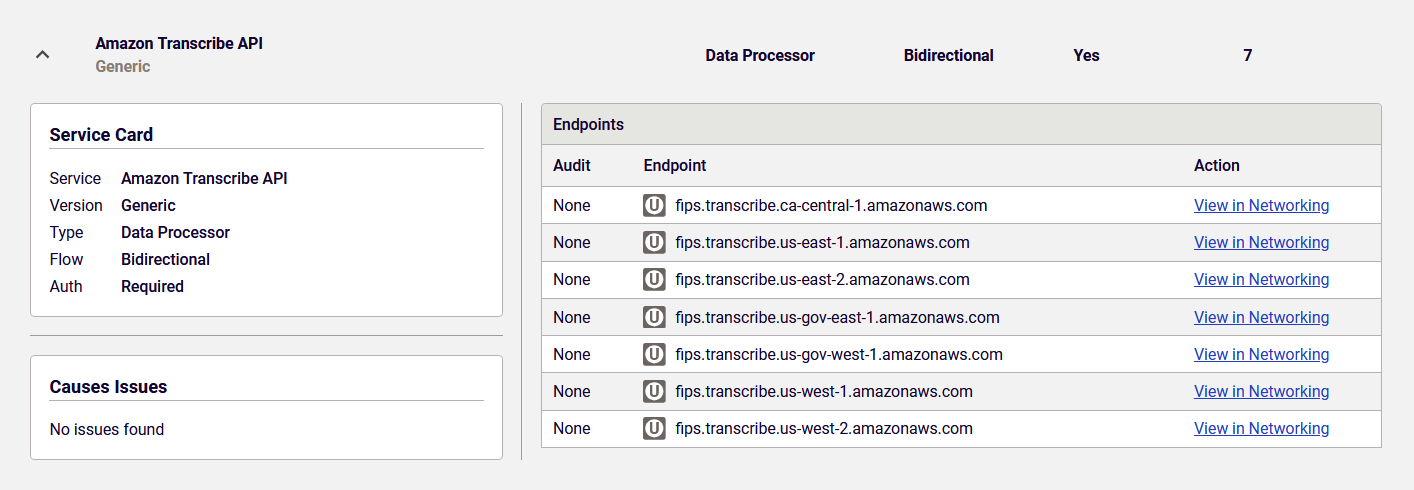The height and width of the screenshot is (490, 1414).
Task: Click the Service Card heading
Action: (x=101, y=135)
